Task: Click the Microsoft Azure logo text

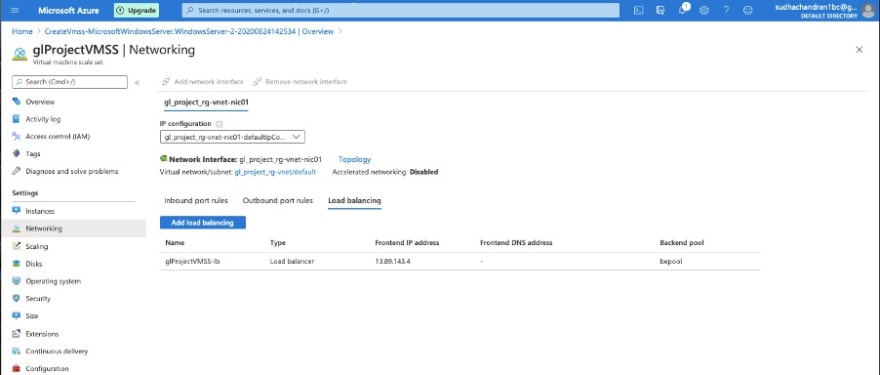Action: coord(68,10)
